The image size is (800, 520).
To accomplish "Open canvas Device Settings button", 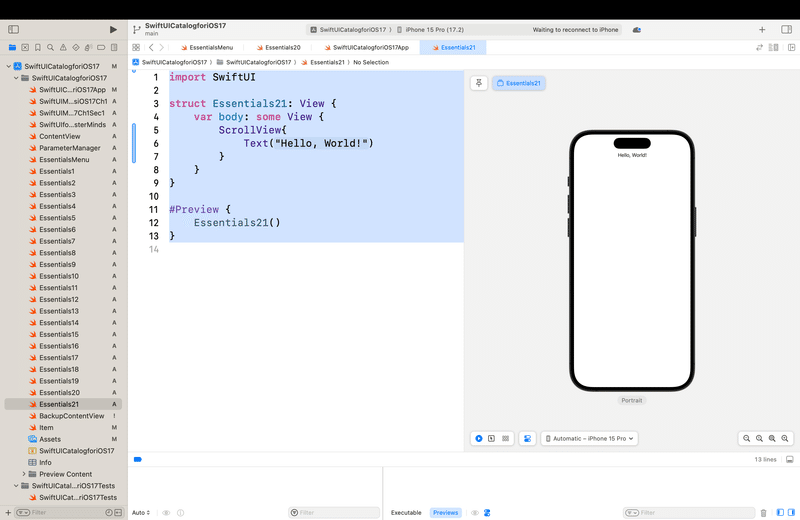I will (528, 438).
